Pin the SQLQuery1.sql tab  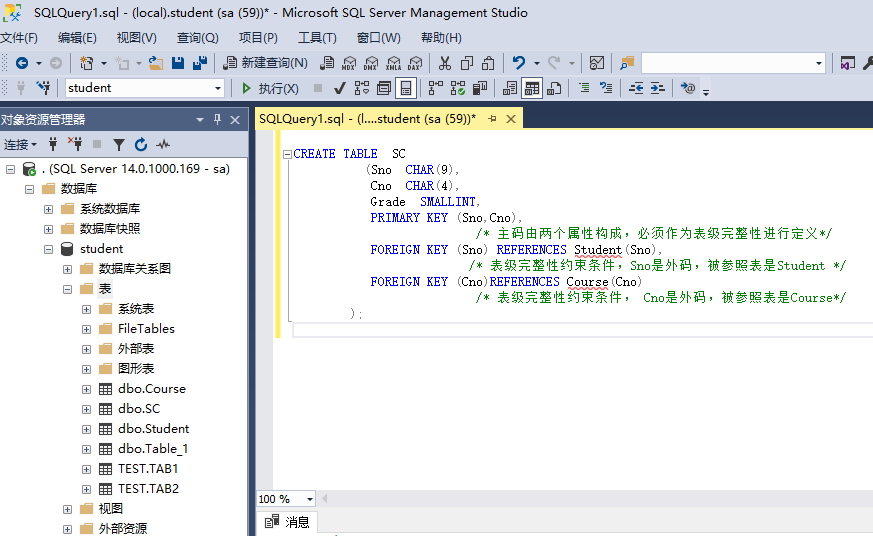[492, 119]
